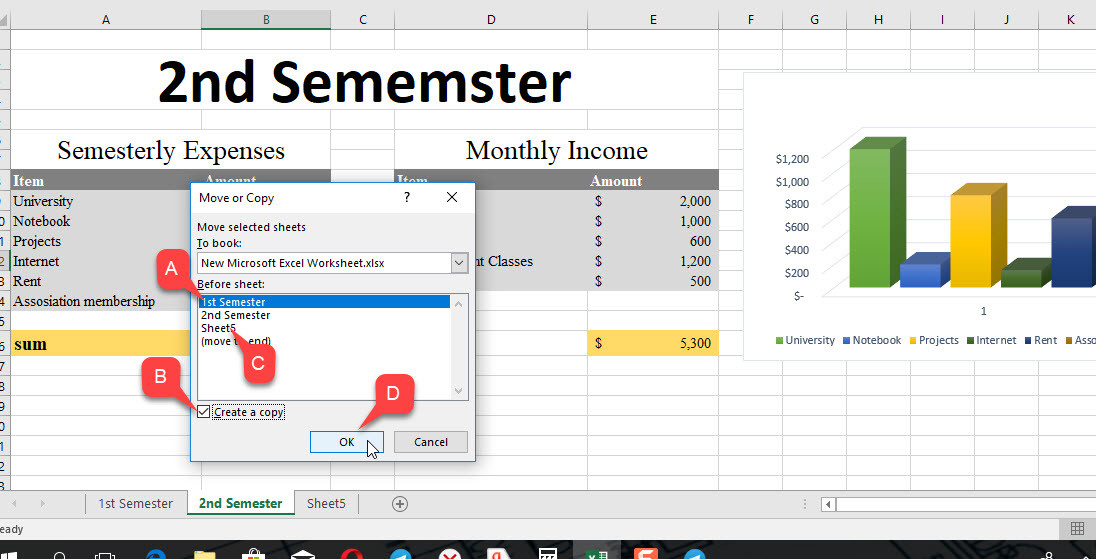The height and width of the screenshot is (559, 1096).
Task: Click the Projects legend entry
Action: [933, 340]
